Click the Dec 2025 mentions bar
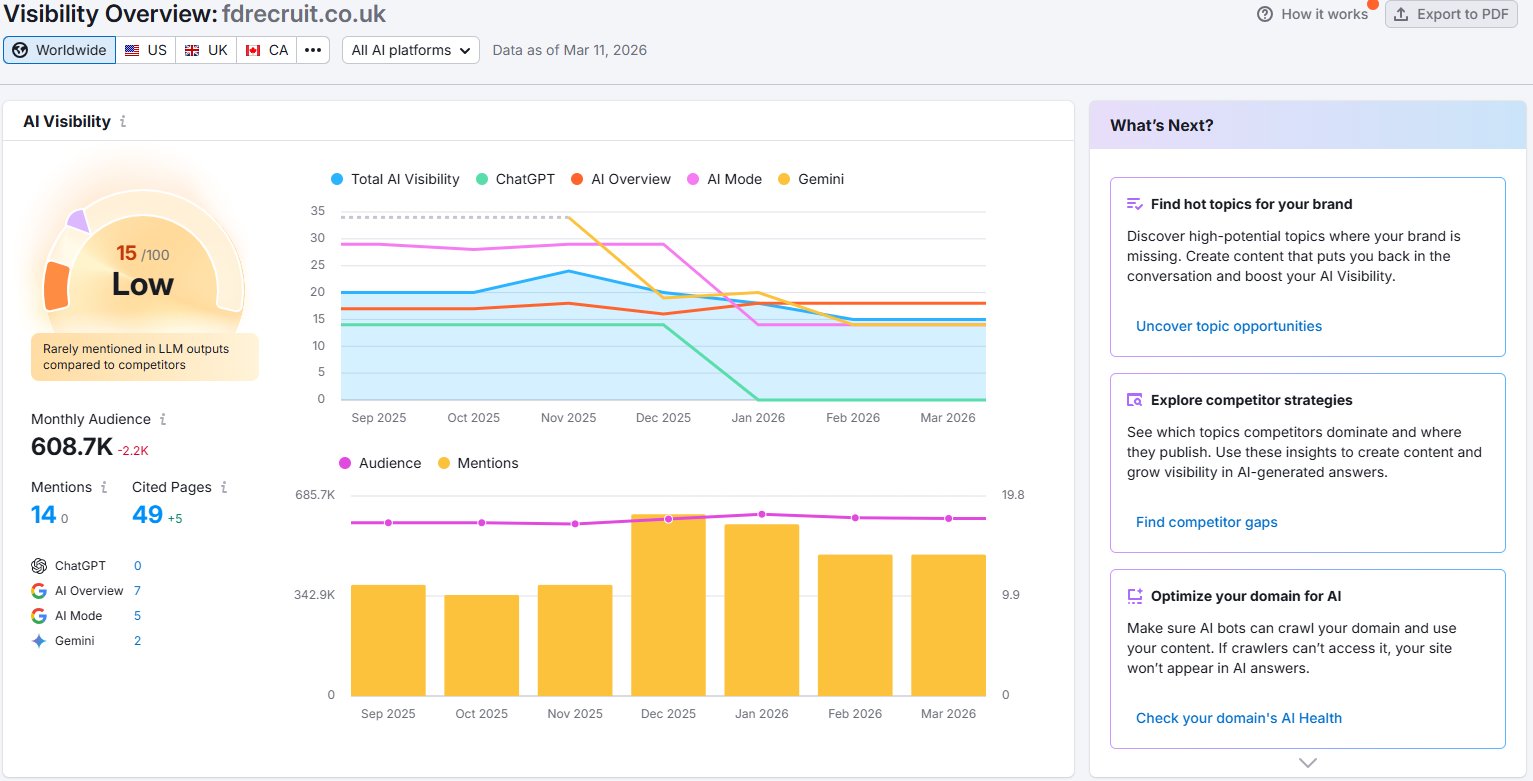 coord(668,605)
